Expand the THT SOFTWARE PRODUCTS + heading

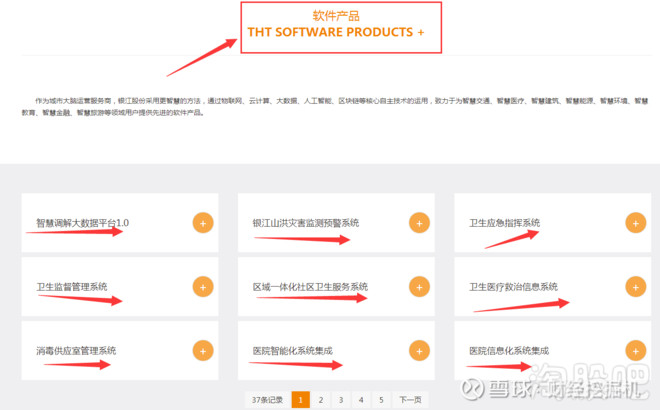pyautogui.click(x=336, y=32)
